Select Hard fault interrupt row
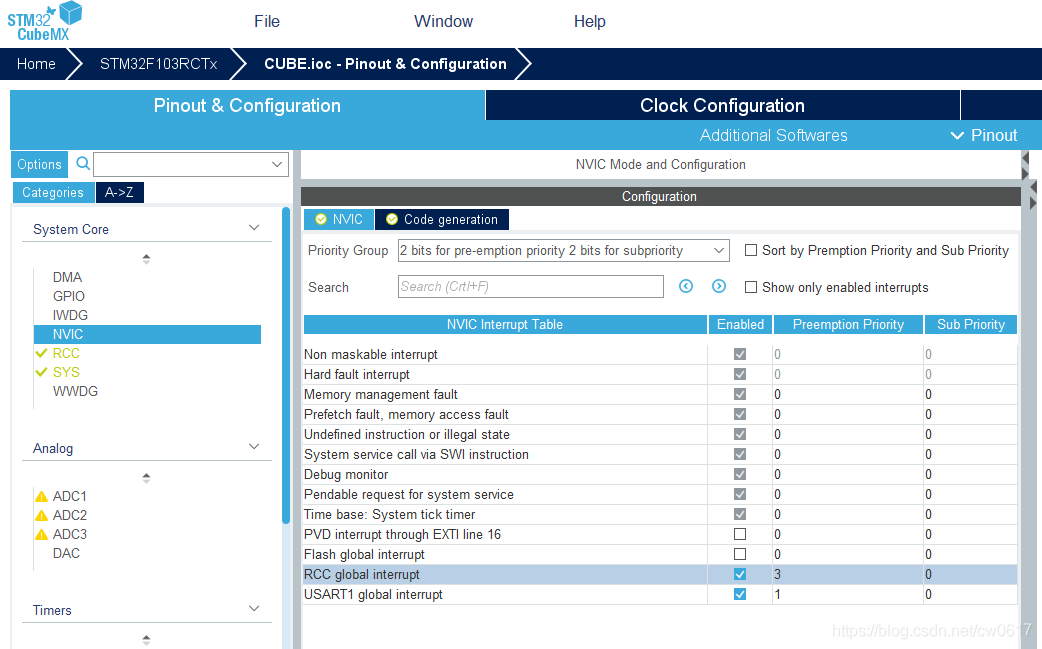Viewport: 1042px width, 649px height. [660, 374]
